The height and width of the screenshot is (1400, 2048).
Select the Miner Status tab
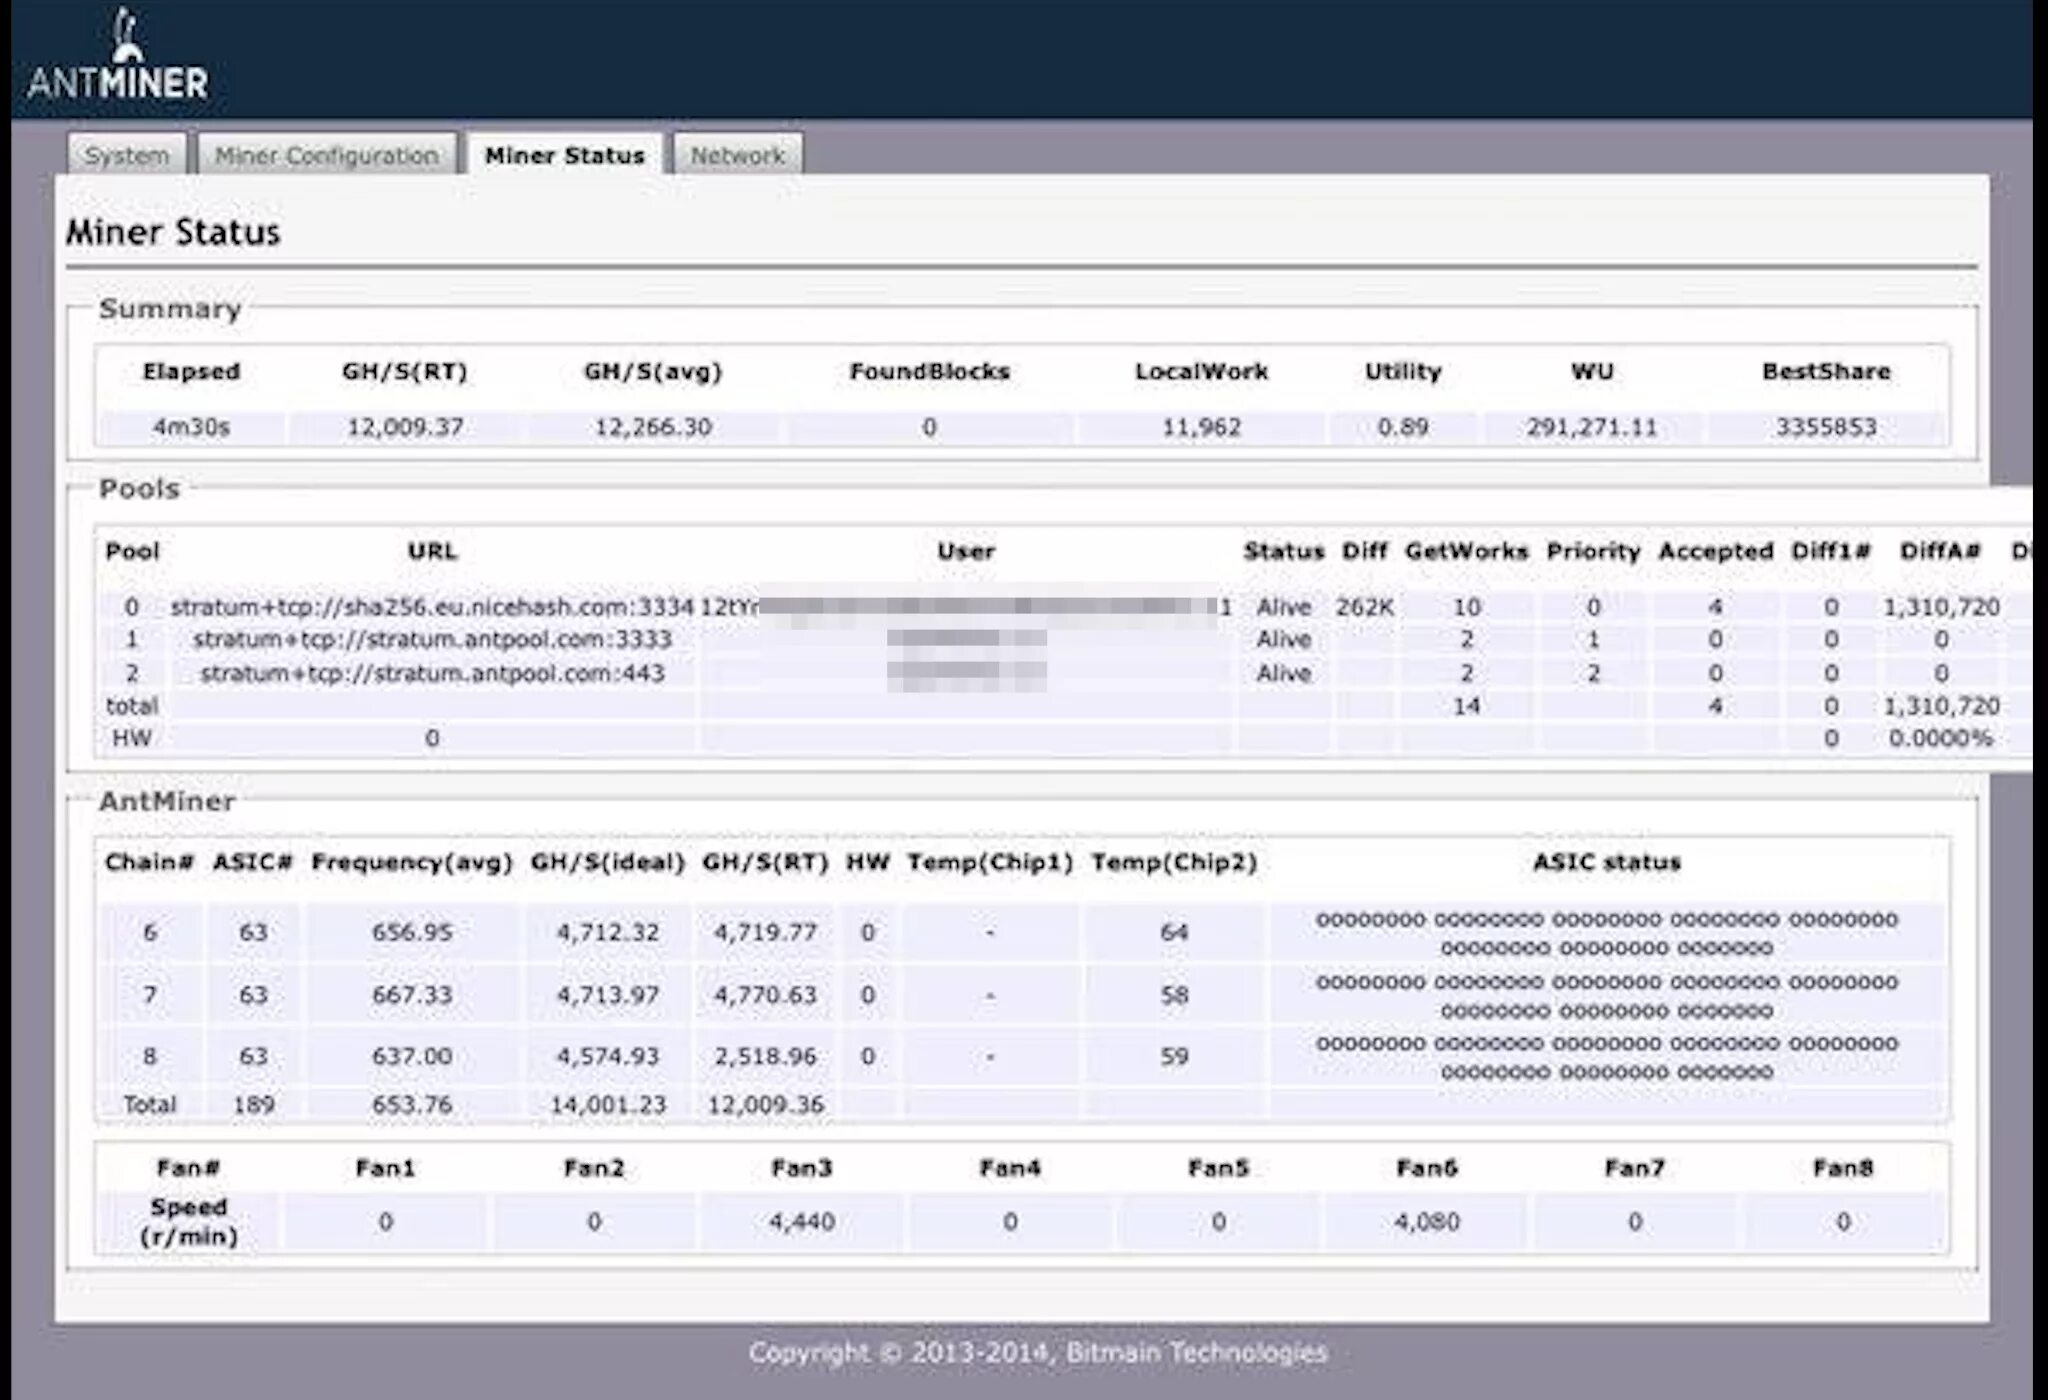[x=564, y=156]
